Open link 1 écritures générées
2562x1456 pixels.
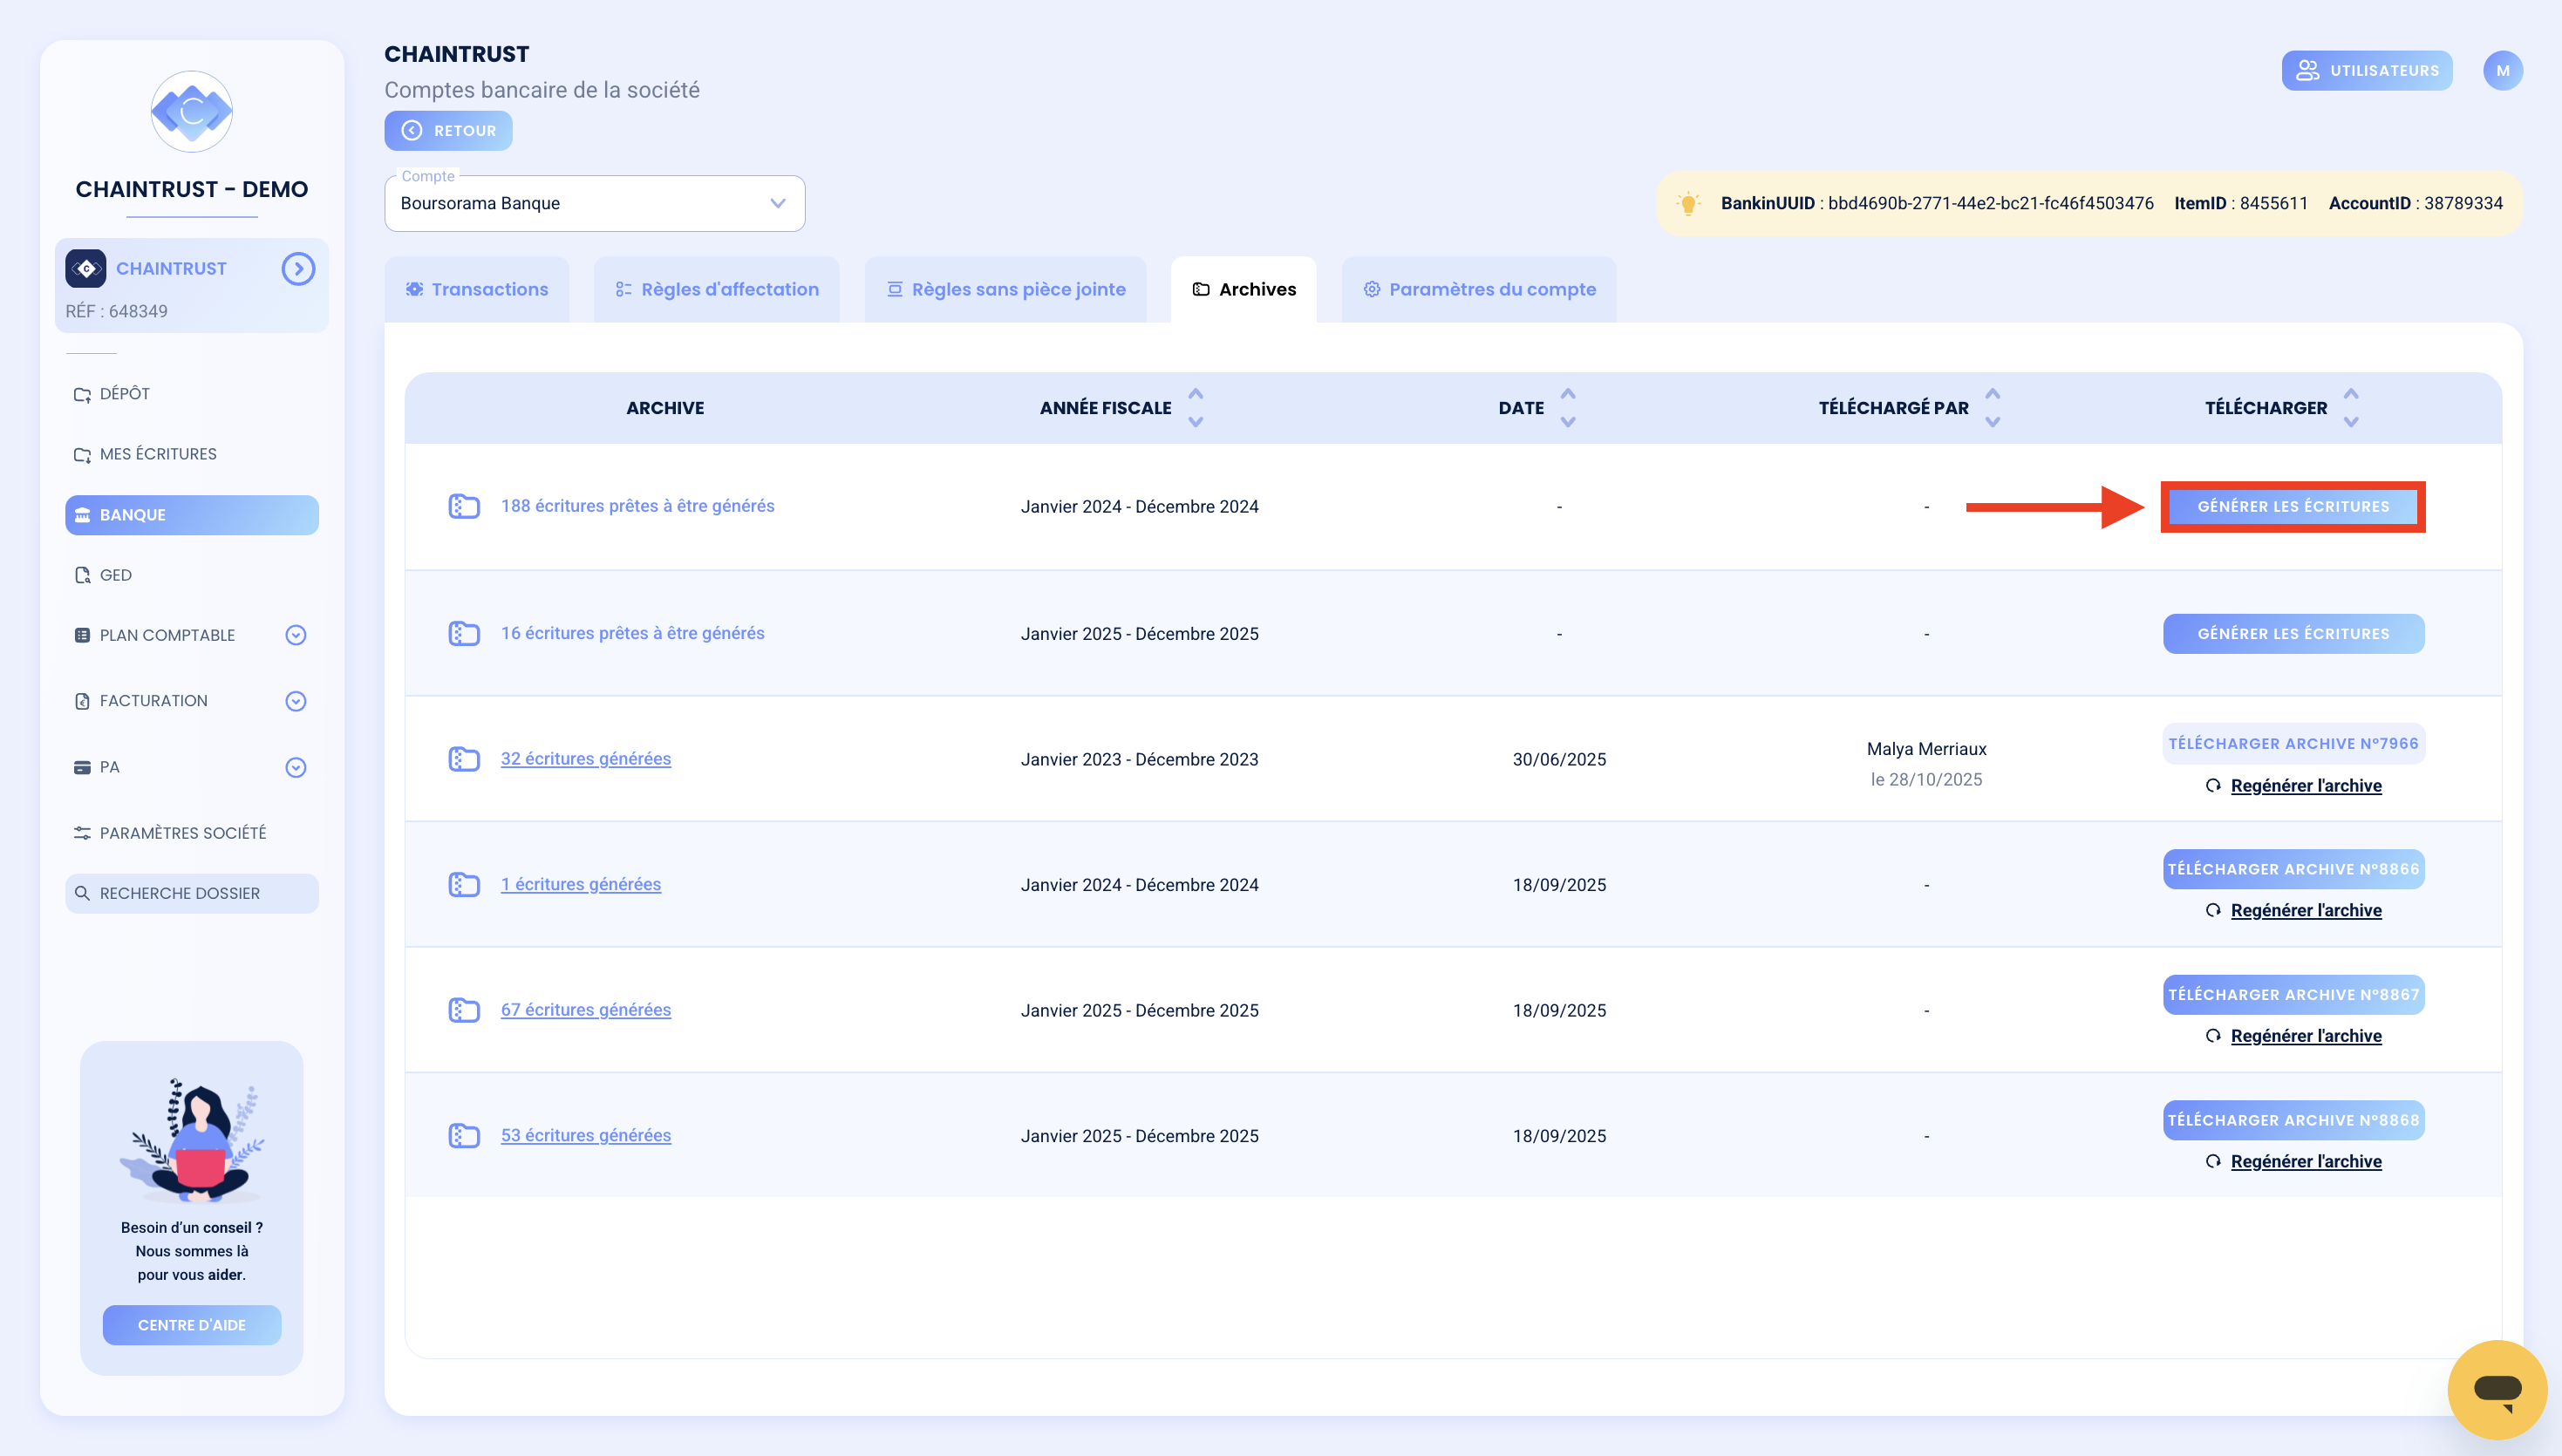pyautogui.click(x=581, y=884)
